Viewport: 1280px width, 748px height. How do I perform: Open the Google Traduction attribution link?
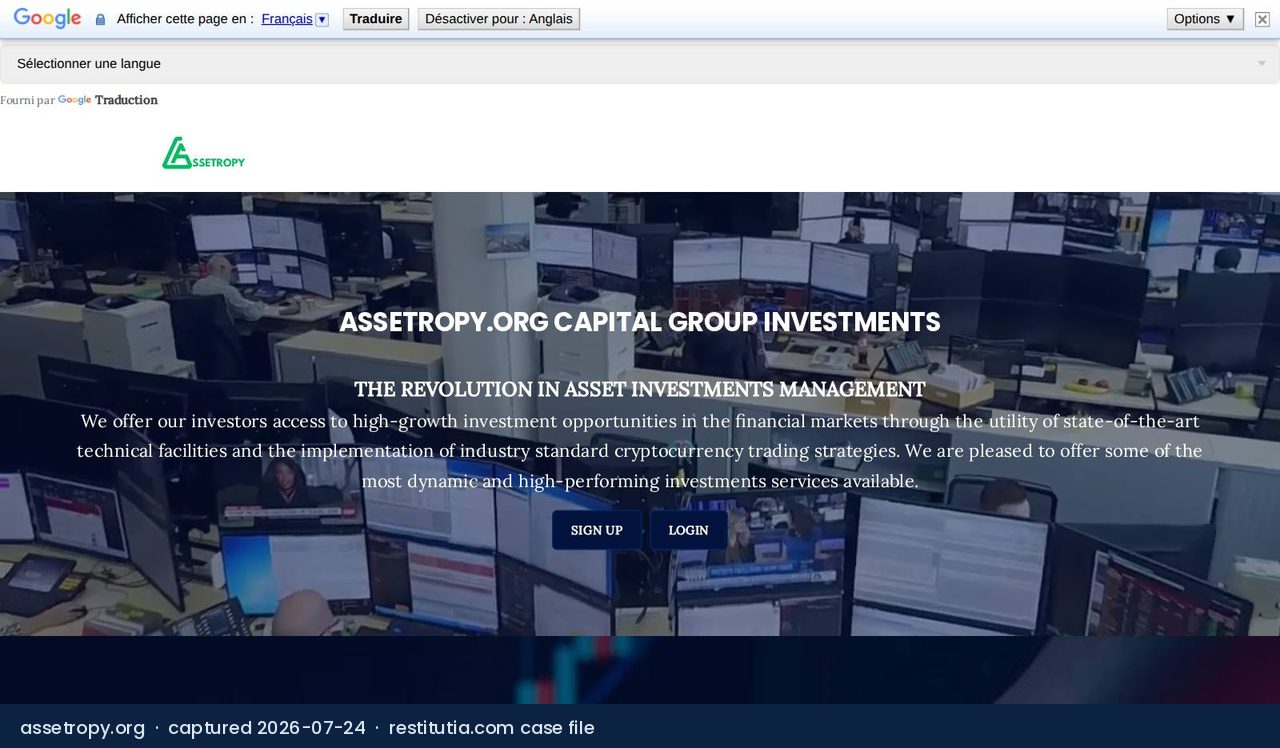point(108,100)
